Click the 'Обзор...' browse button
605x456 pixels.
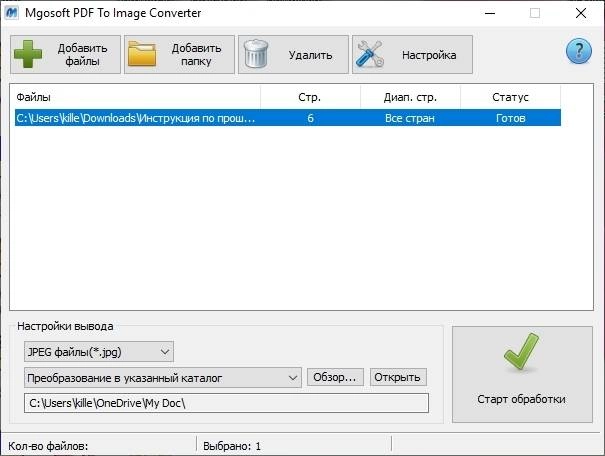click(x=335, y=377)
